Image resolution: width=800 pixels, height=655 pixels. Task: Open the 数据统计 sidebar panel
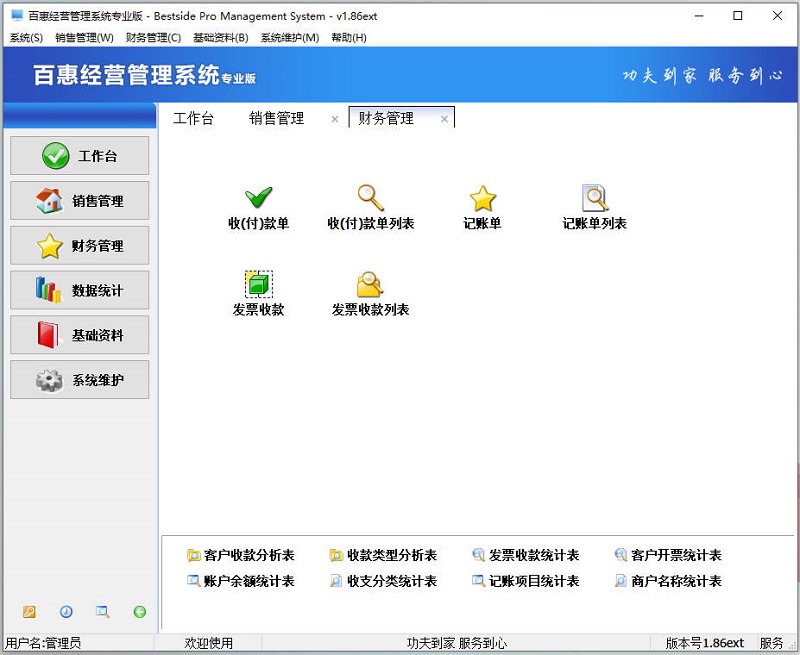[79, 290]
